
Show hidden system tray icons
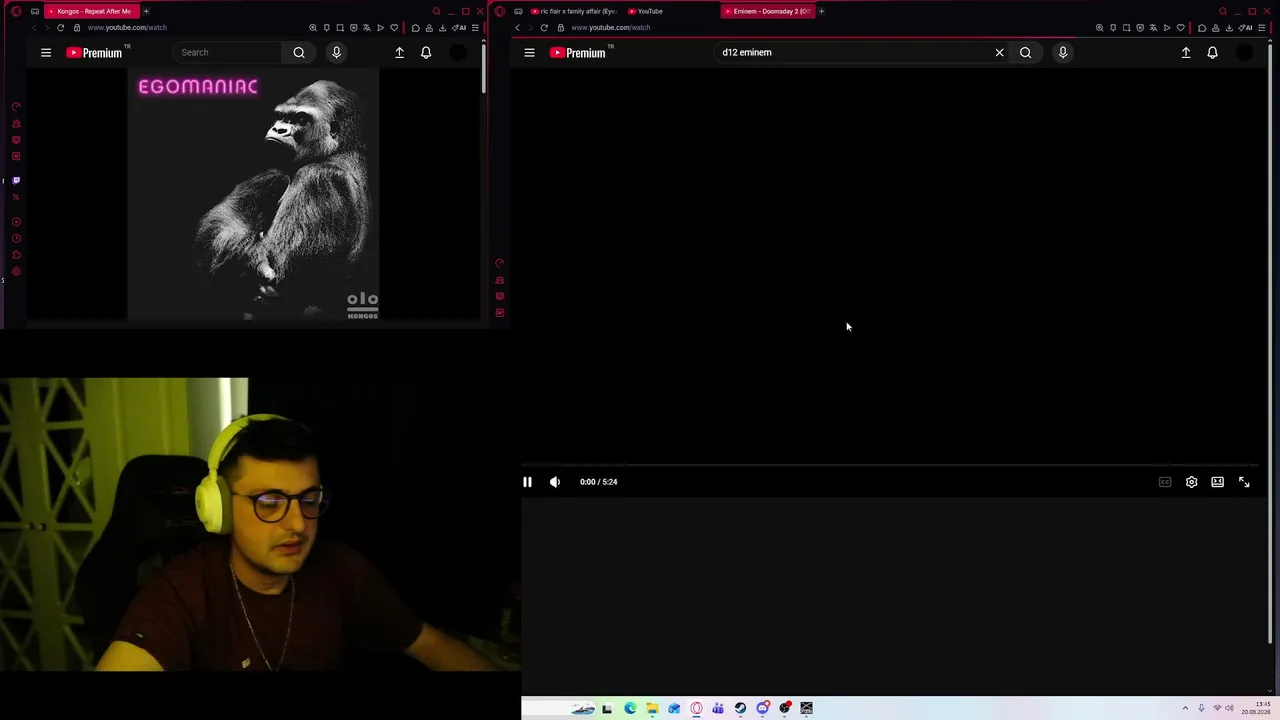(x=1185, y=708)
